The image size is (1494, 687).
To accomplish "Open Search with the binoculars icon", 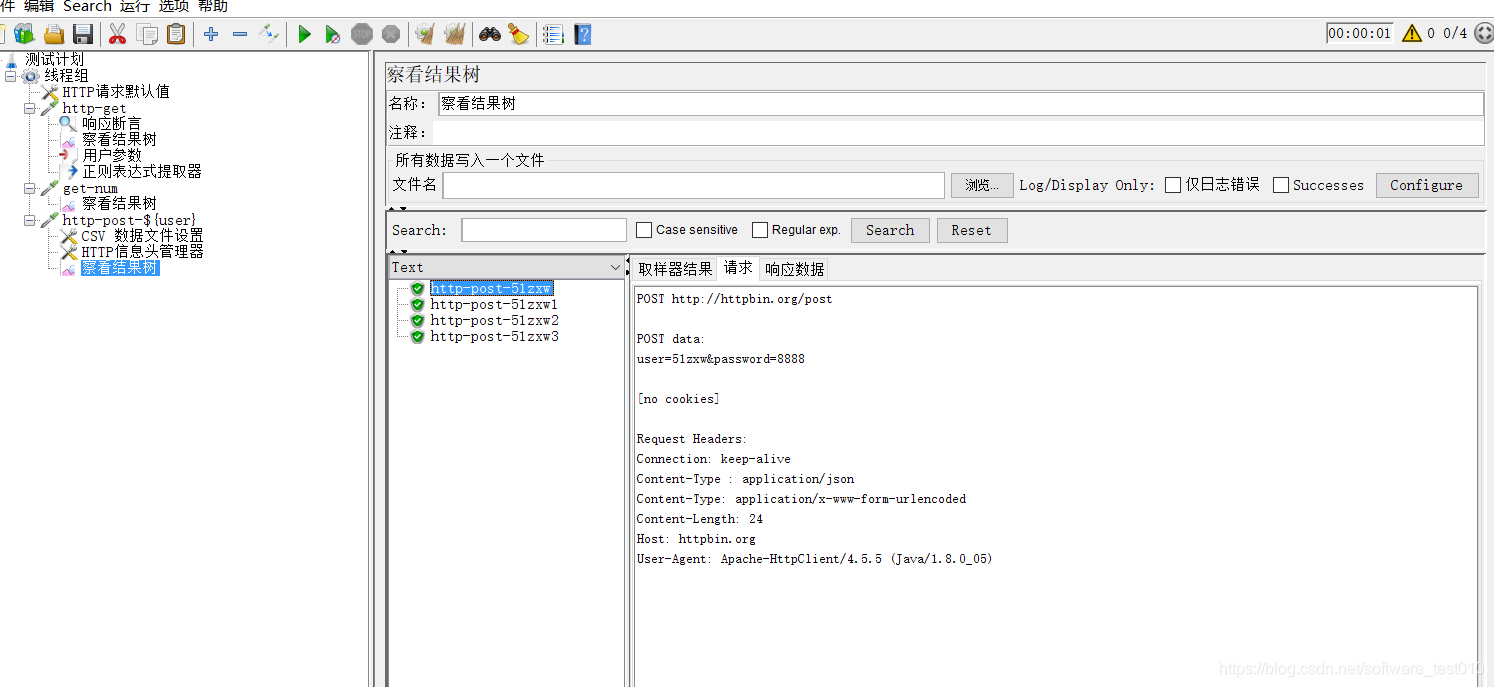I will pos(489,34).
